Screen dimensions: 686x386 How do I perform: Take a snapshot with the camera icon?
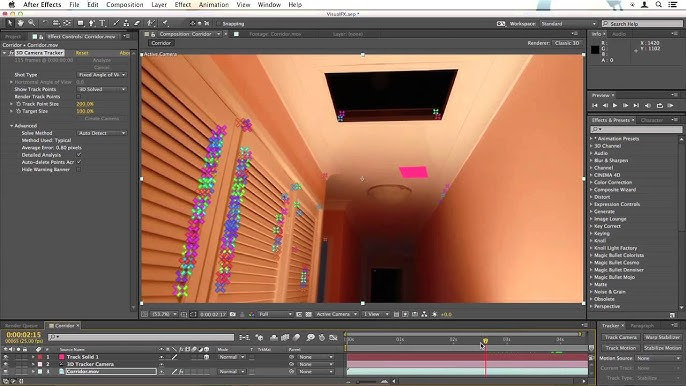(233, 314)
